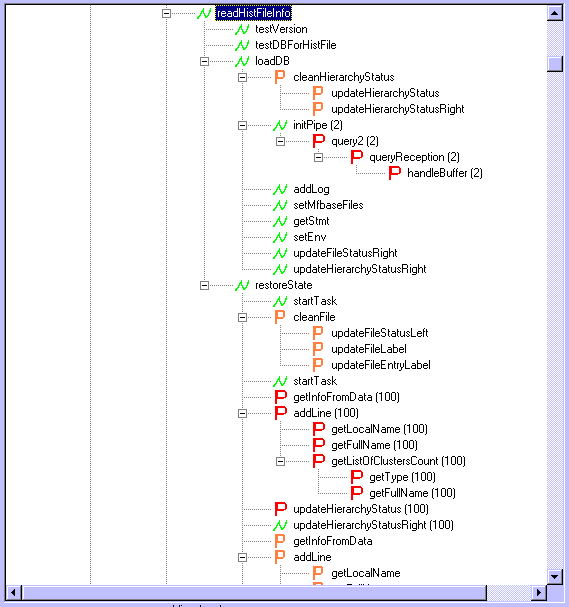Collapse the readHistFileInfo node
Screen dimensions: 569x607
click(x=166, y=14)
